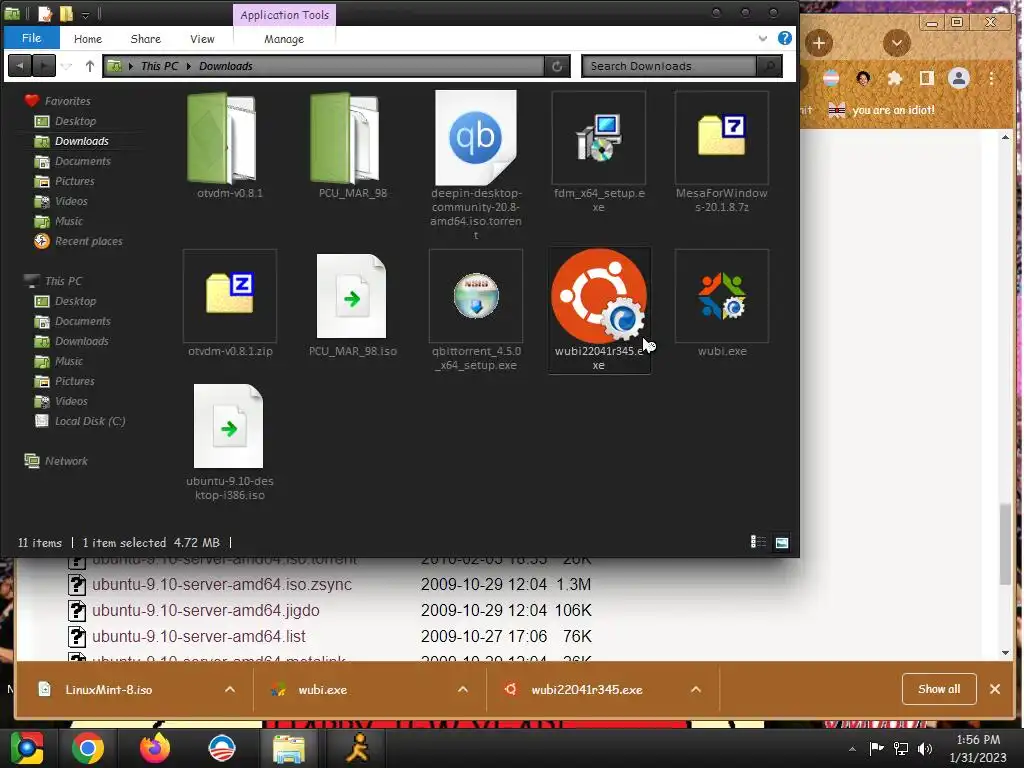Open Chrome from the taskbar
This screenshot has height=768, width=1024.
[x=88, y=748]
